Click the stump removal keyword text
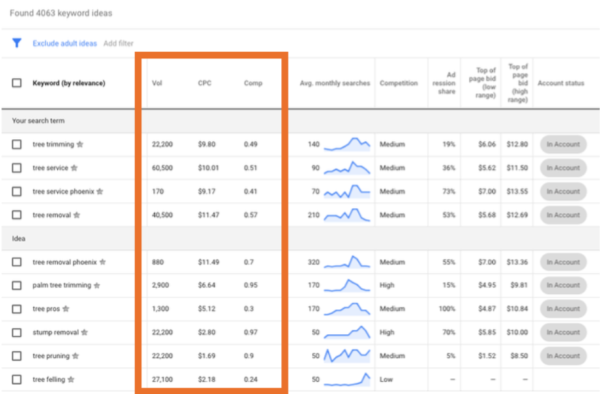Image resolution: width=600 pixels, height=394 pixels. 55,332
